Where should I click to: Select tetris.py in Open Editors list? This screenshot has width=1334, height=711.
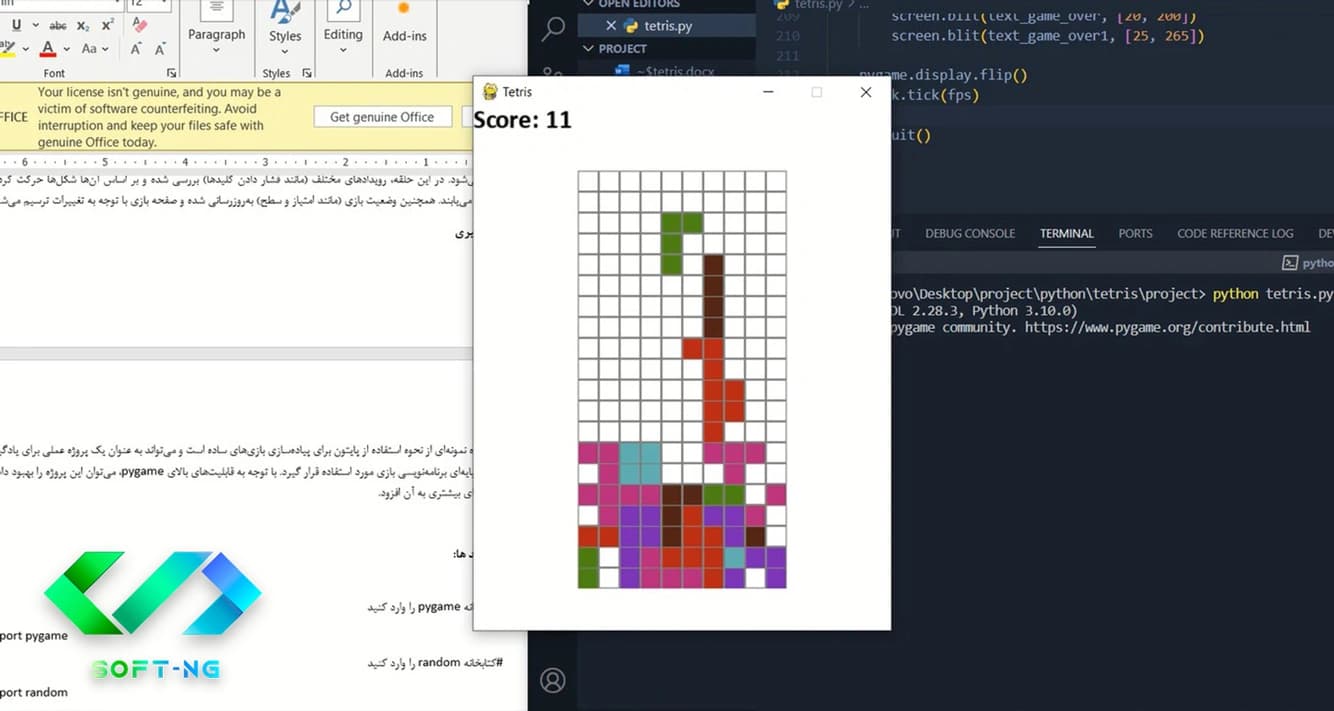coord(666,25)
